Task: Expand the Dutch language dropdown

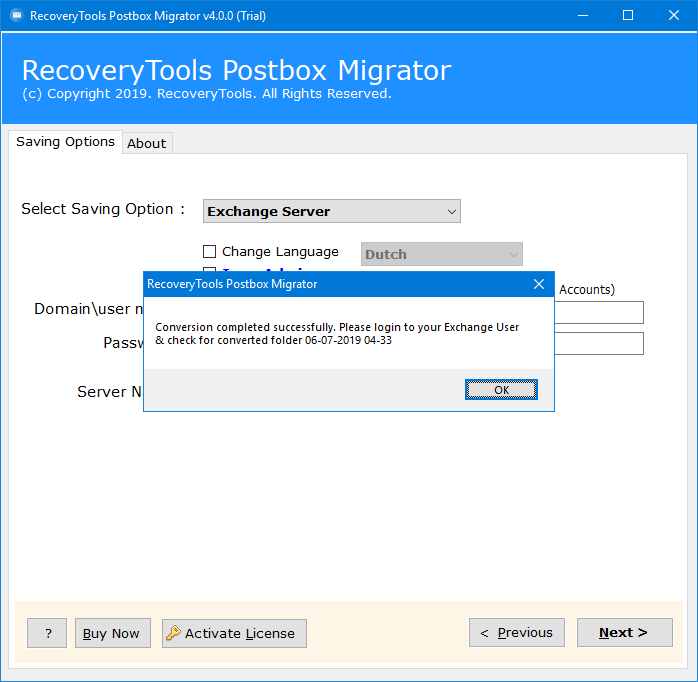Action: (442, 254)
